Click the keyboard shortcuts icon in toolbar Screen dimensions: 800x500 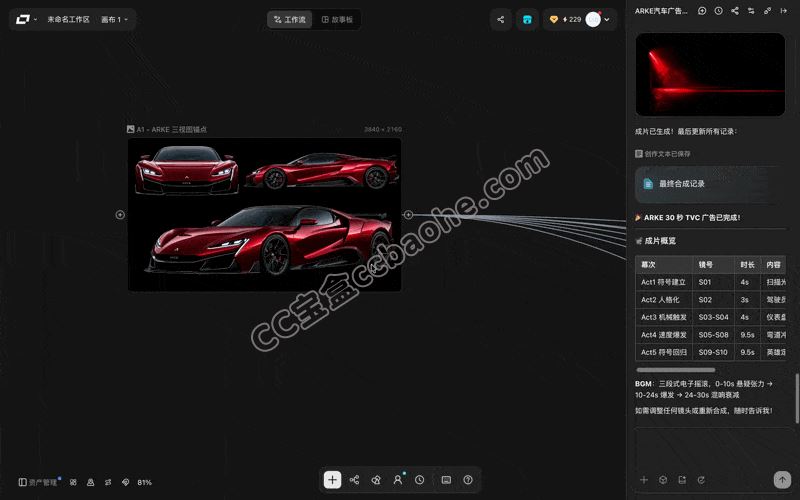click(446, 480)
